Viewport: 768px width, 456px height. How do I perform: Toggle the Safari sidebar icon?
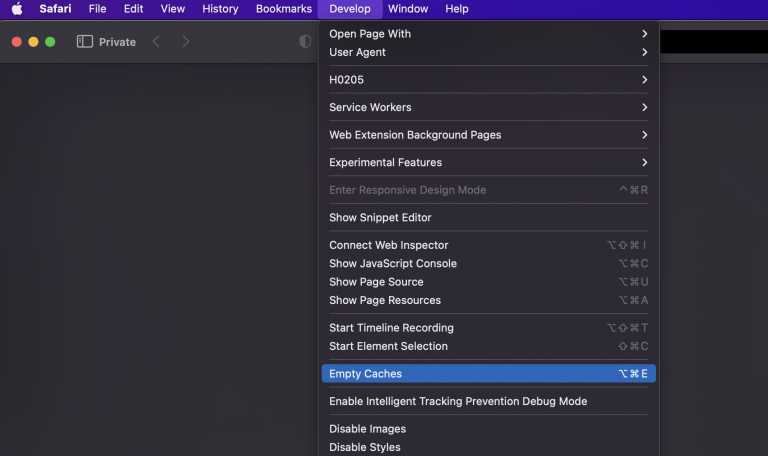[x=85, y=42]
